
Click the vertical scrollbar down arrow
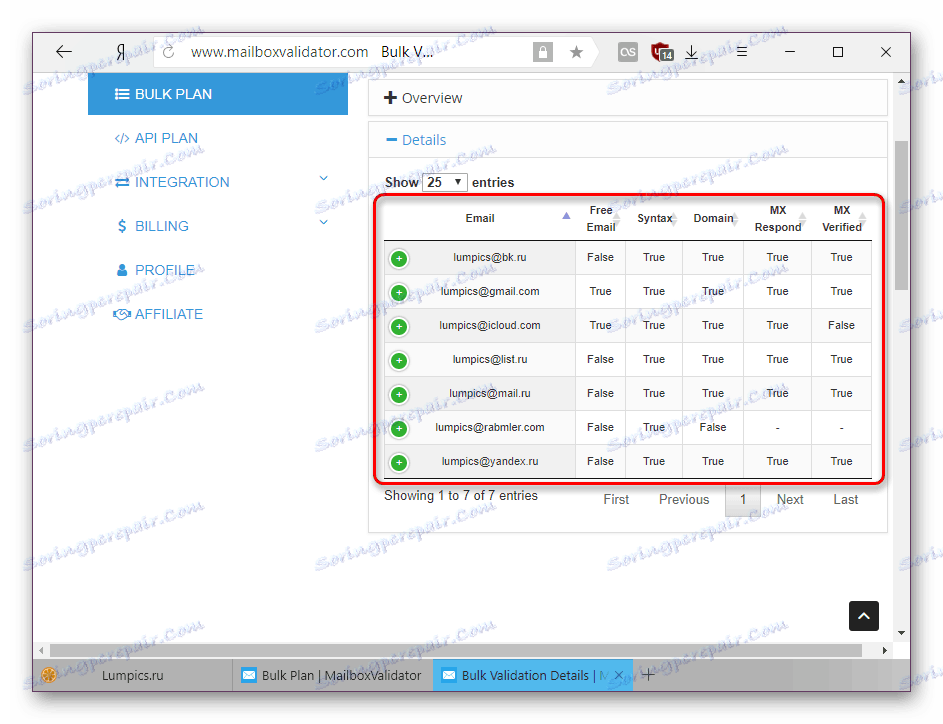901,633
